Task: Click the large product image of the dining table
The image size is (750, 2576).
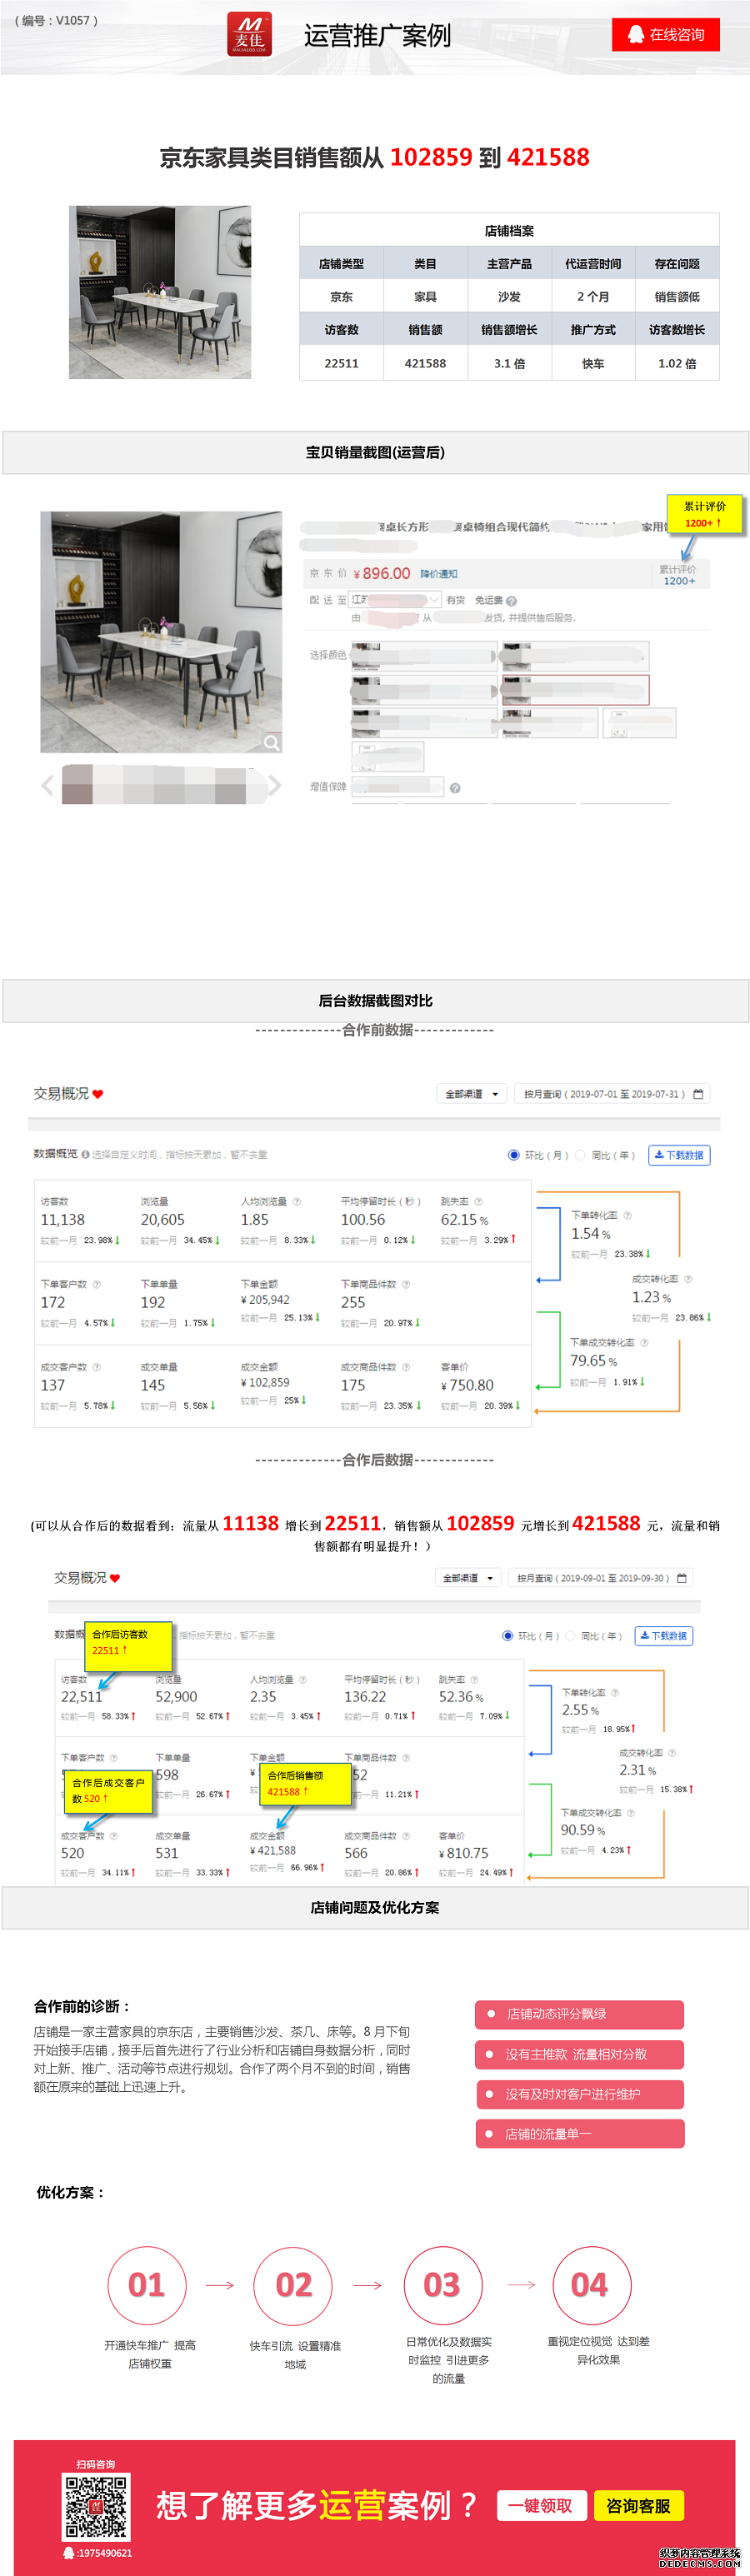Action: coord(161,632)
